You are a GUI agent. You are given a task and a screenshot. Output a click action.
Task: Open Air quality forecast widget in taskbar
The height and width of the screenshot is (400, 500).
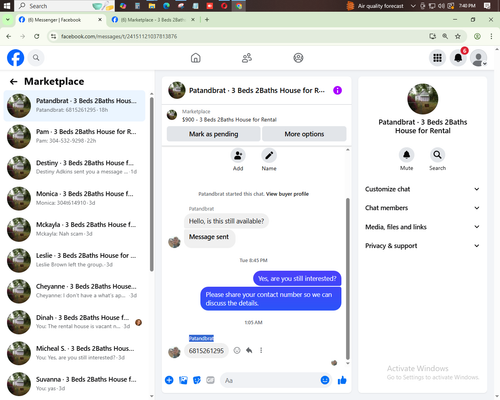pos(375,6)
